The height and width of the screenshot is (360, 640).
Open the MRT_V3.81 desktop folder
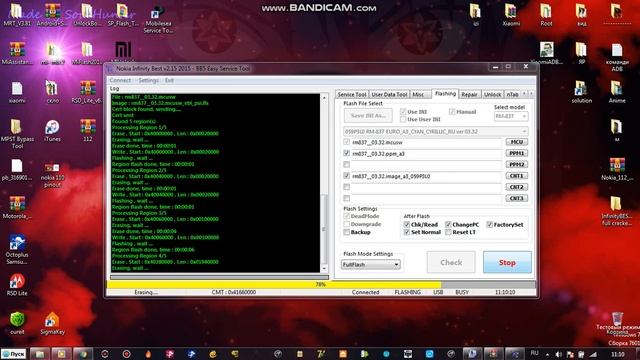coord(17,15)
